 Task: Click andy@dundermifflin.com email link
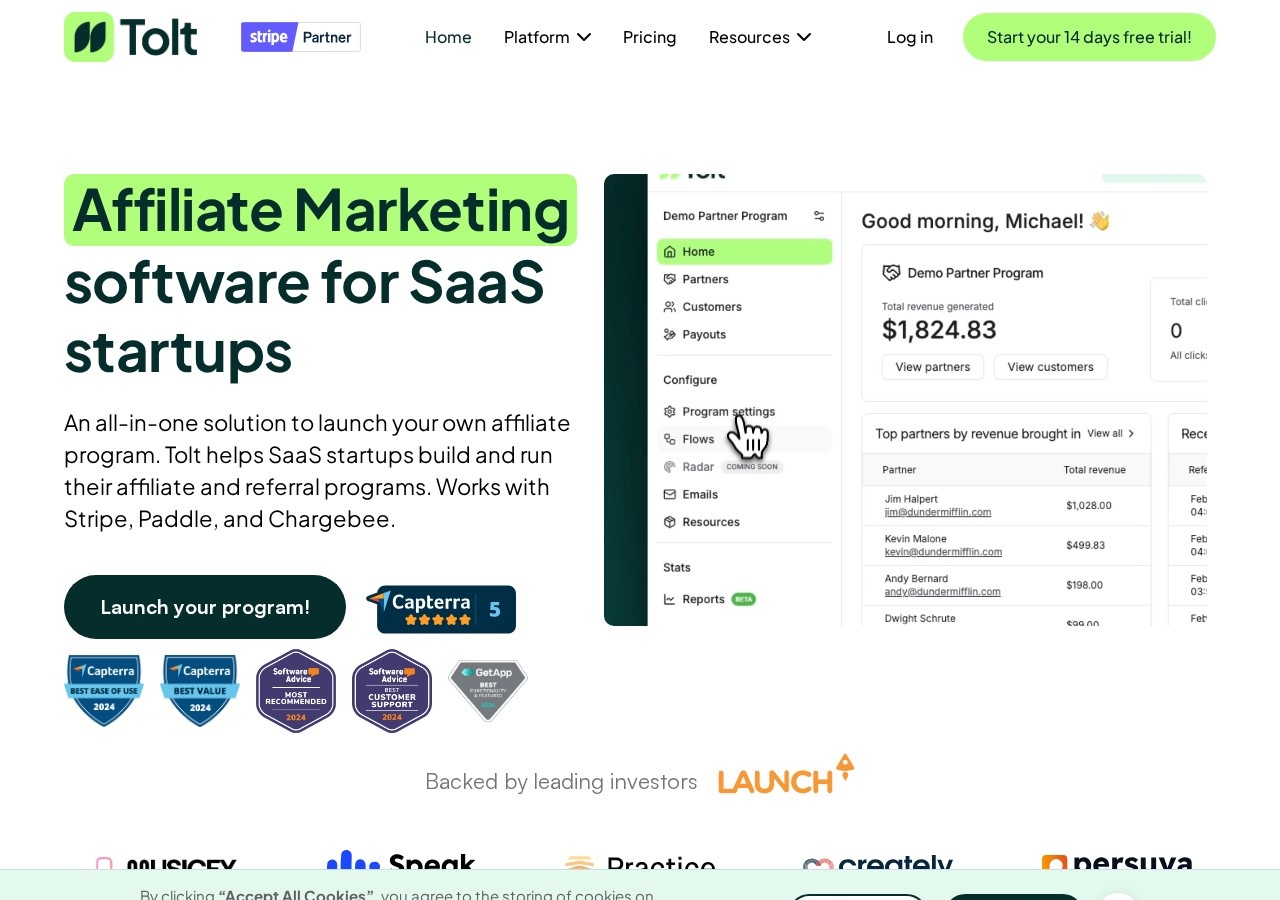942,592
